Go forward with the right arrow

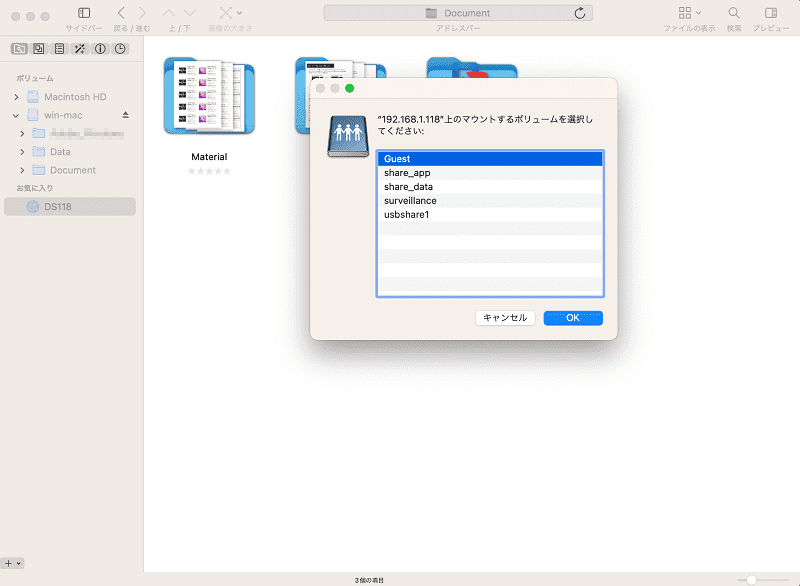[x=142, y=13]
